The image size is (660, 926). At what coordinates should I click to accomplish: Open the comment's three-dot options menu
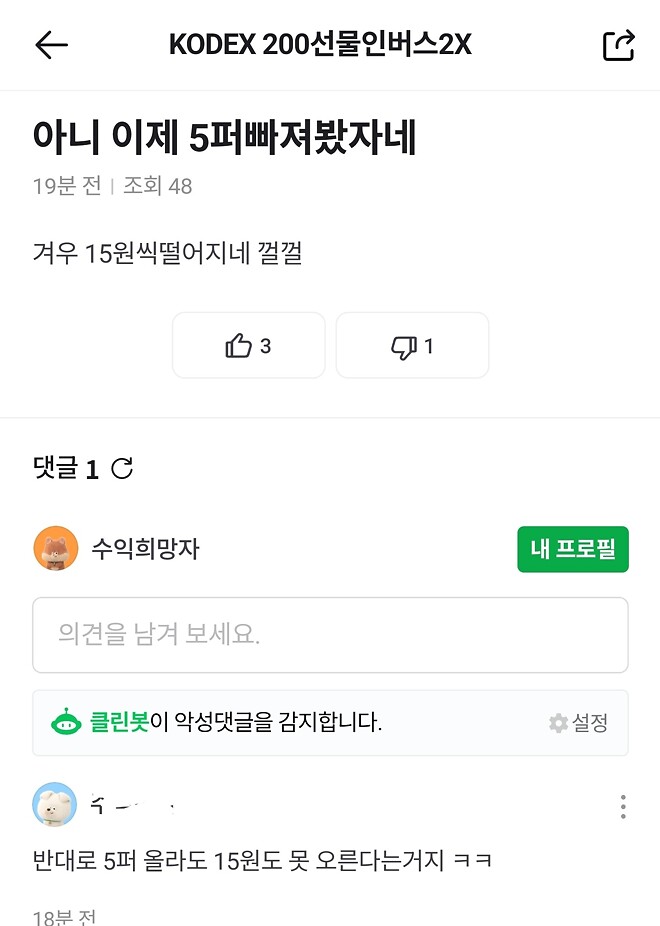pyautogui.click(x=623, y=805)
